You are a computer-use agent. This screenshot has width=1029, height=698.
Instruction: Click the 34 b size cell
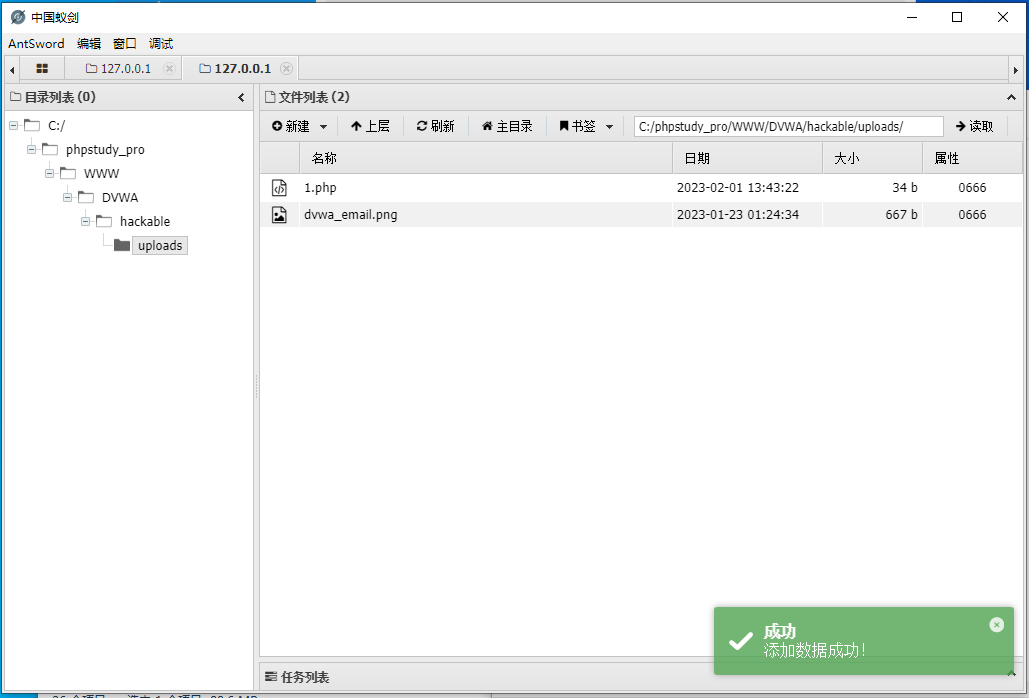(x=904, y=188)
